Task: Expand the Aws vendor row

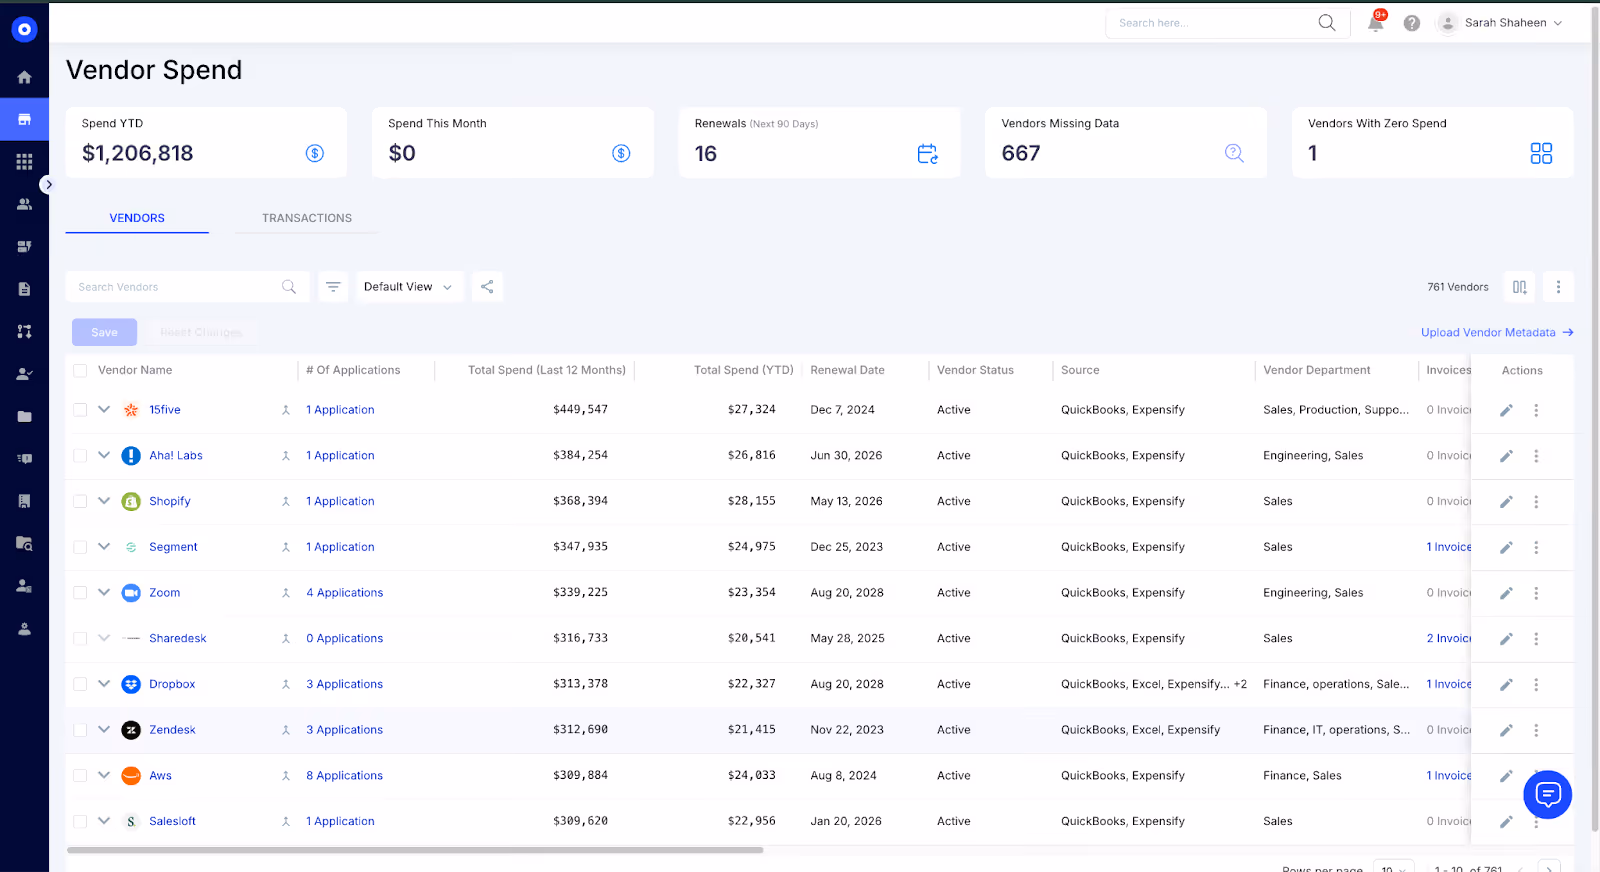Action: click(104, 775)
